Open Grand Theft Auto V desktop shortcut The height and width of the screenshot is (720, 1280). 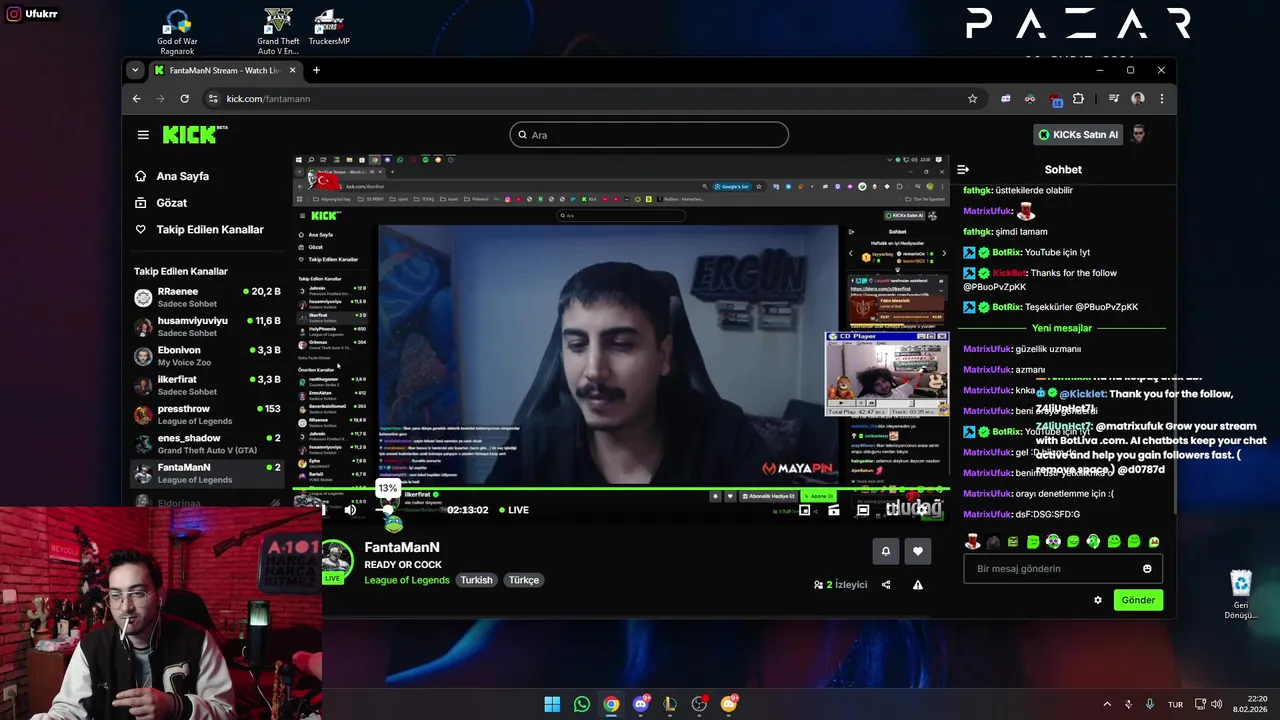click(x=278, y=32)
